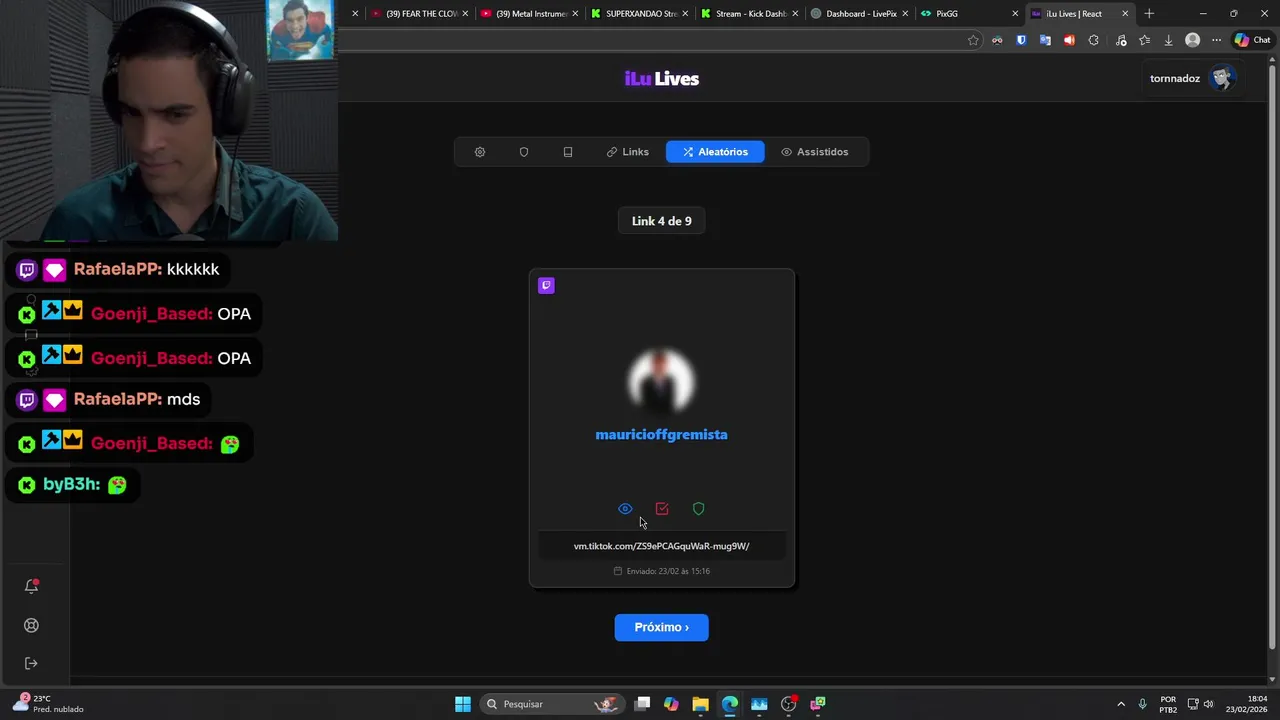Open the vm.tiktok.com link
The width and height of the screenshot is (1280, 720).
click(661, 546)
